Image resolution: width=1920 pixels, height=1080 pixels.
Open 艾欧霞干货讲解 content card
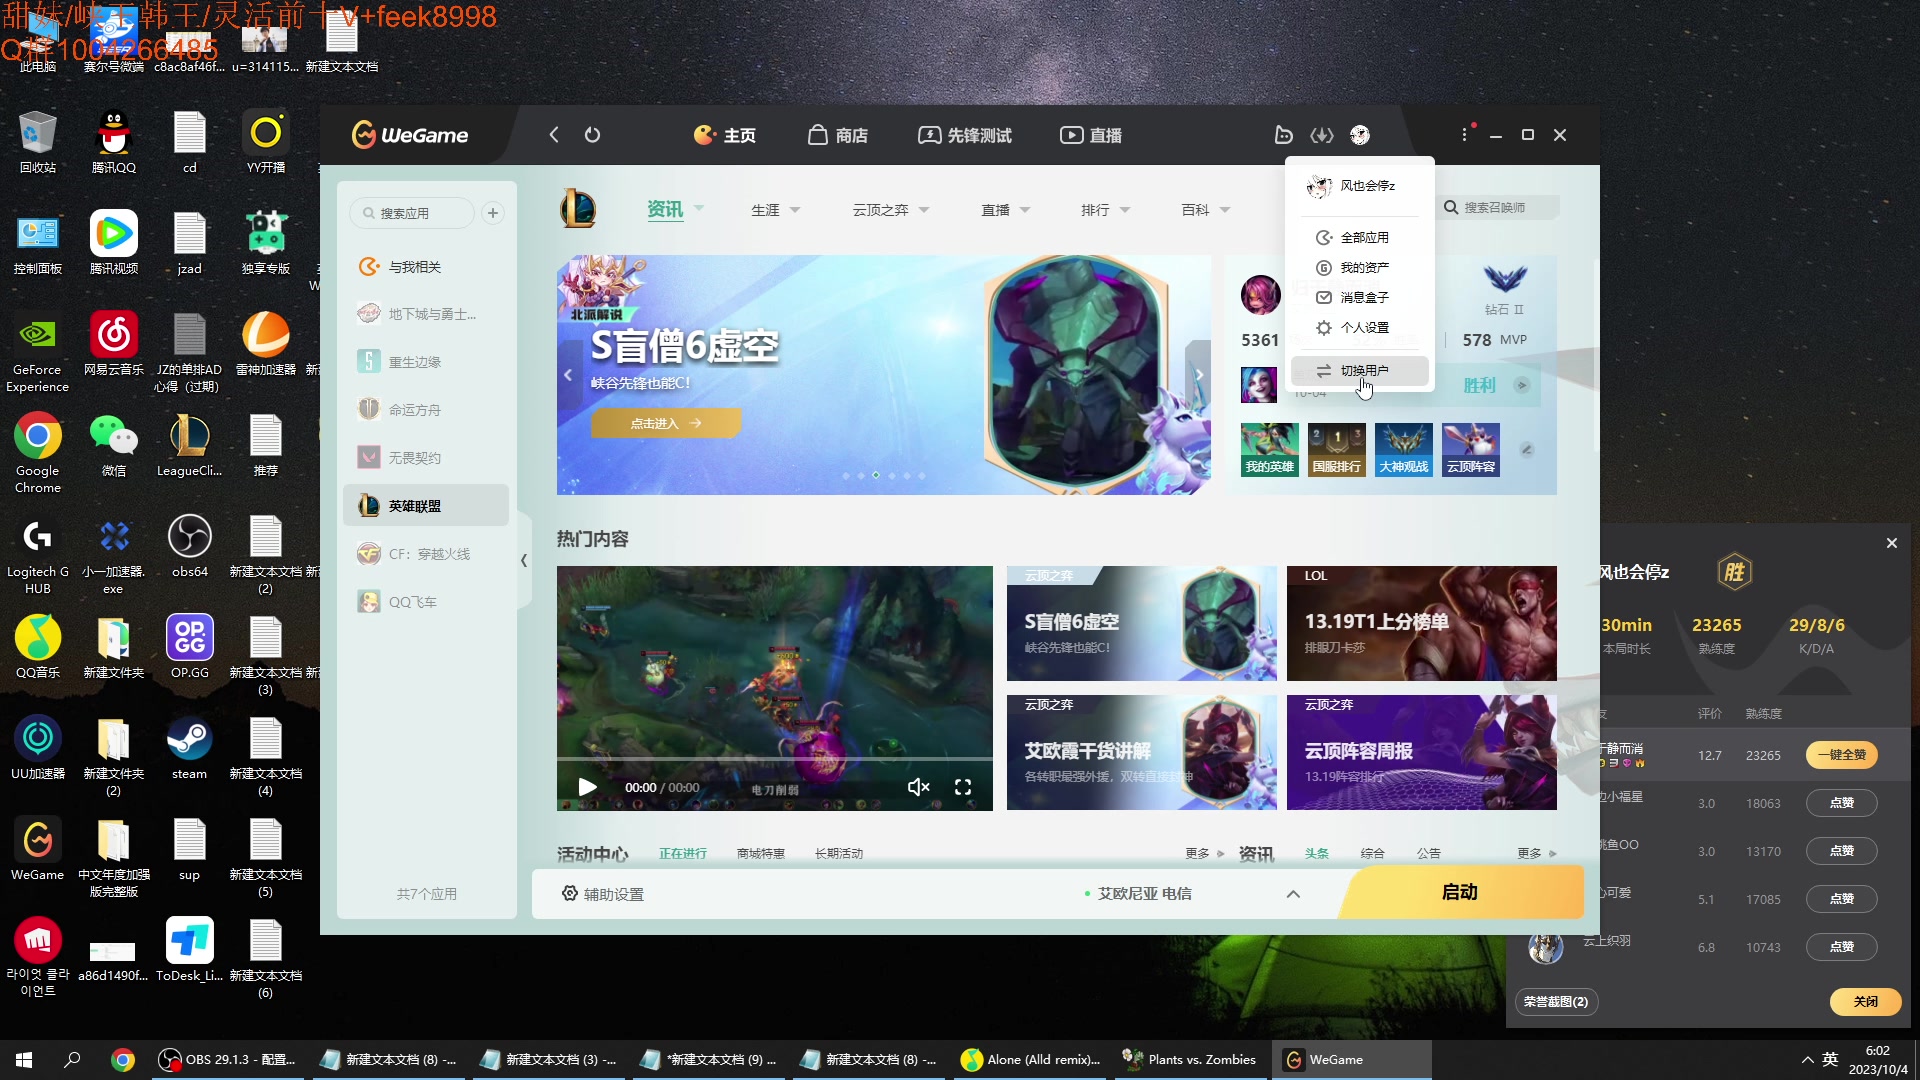tap(1142, 753)
